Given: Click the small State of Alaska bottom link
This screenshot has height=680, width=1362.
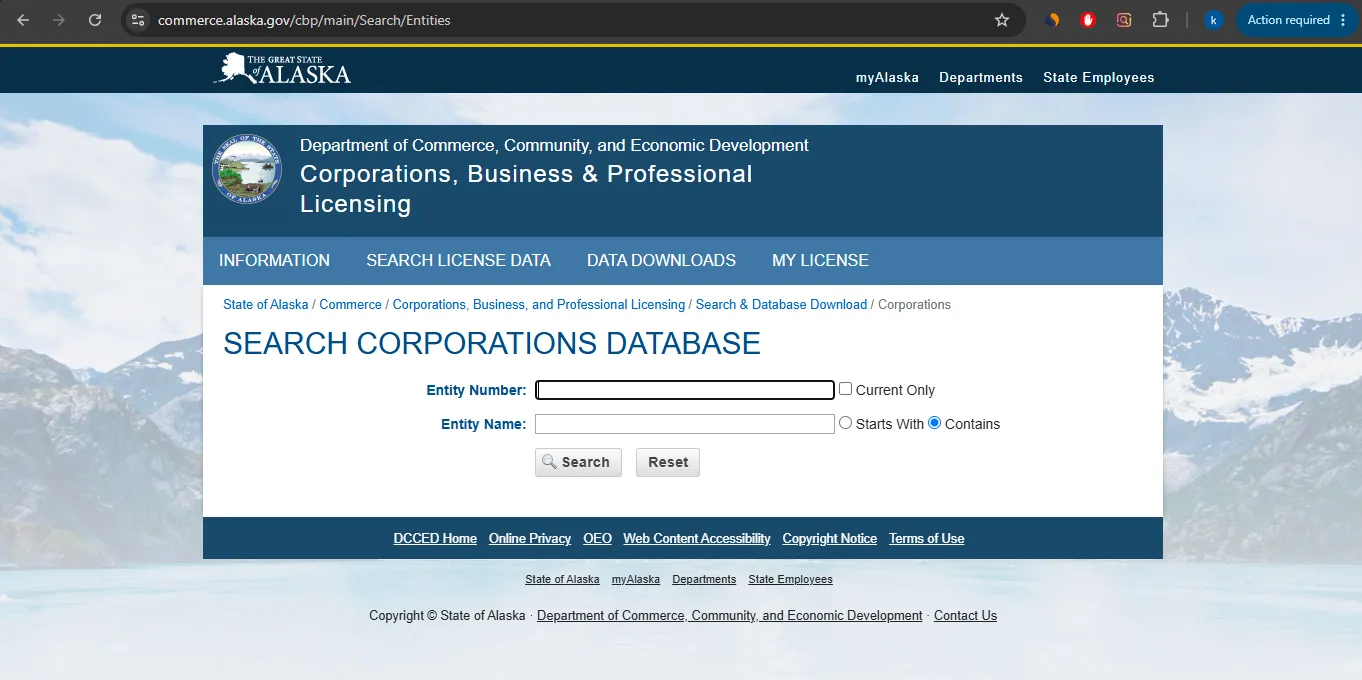Looking at the screenshot, I should [562, 579].
